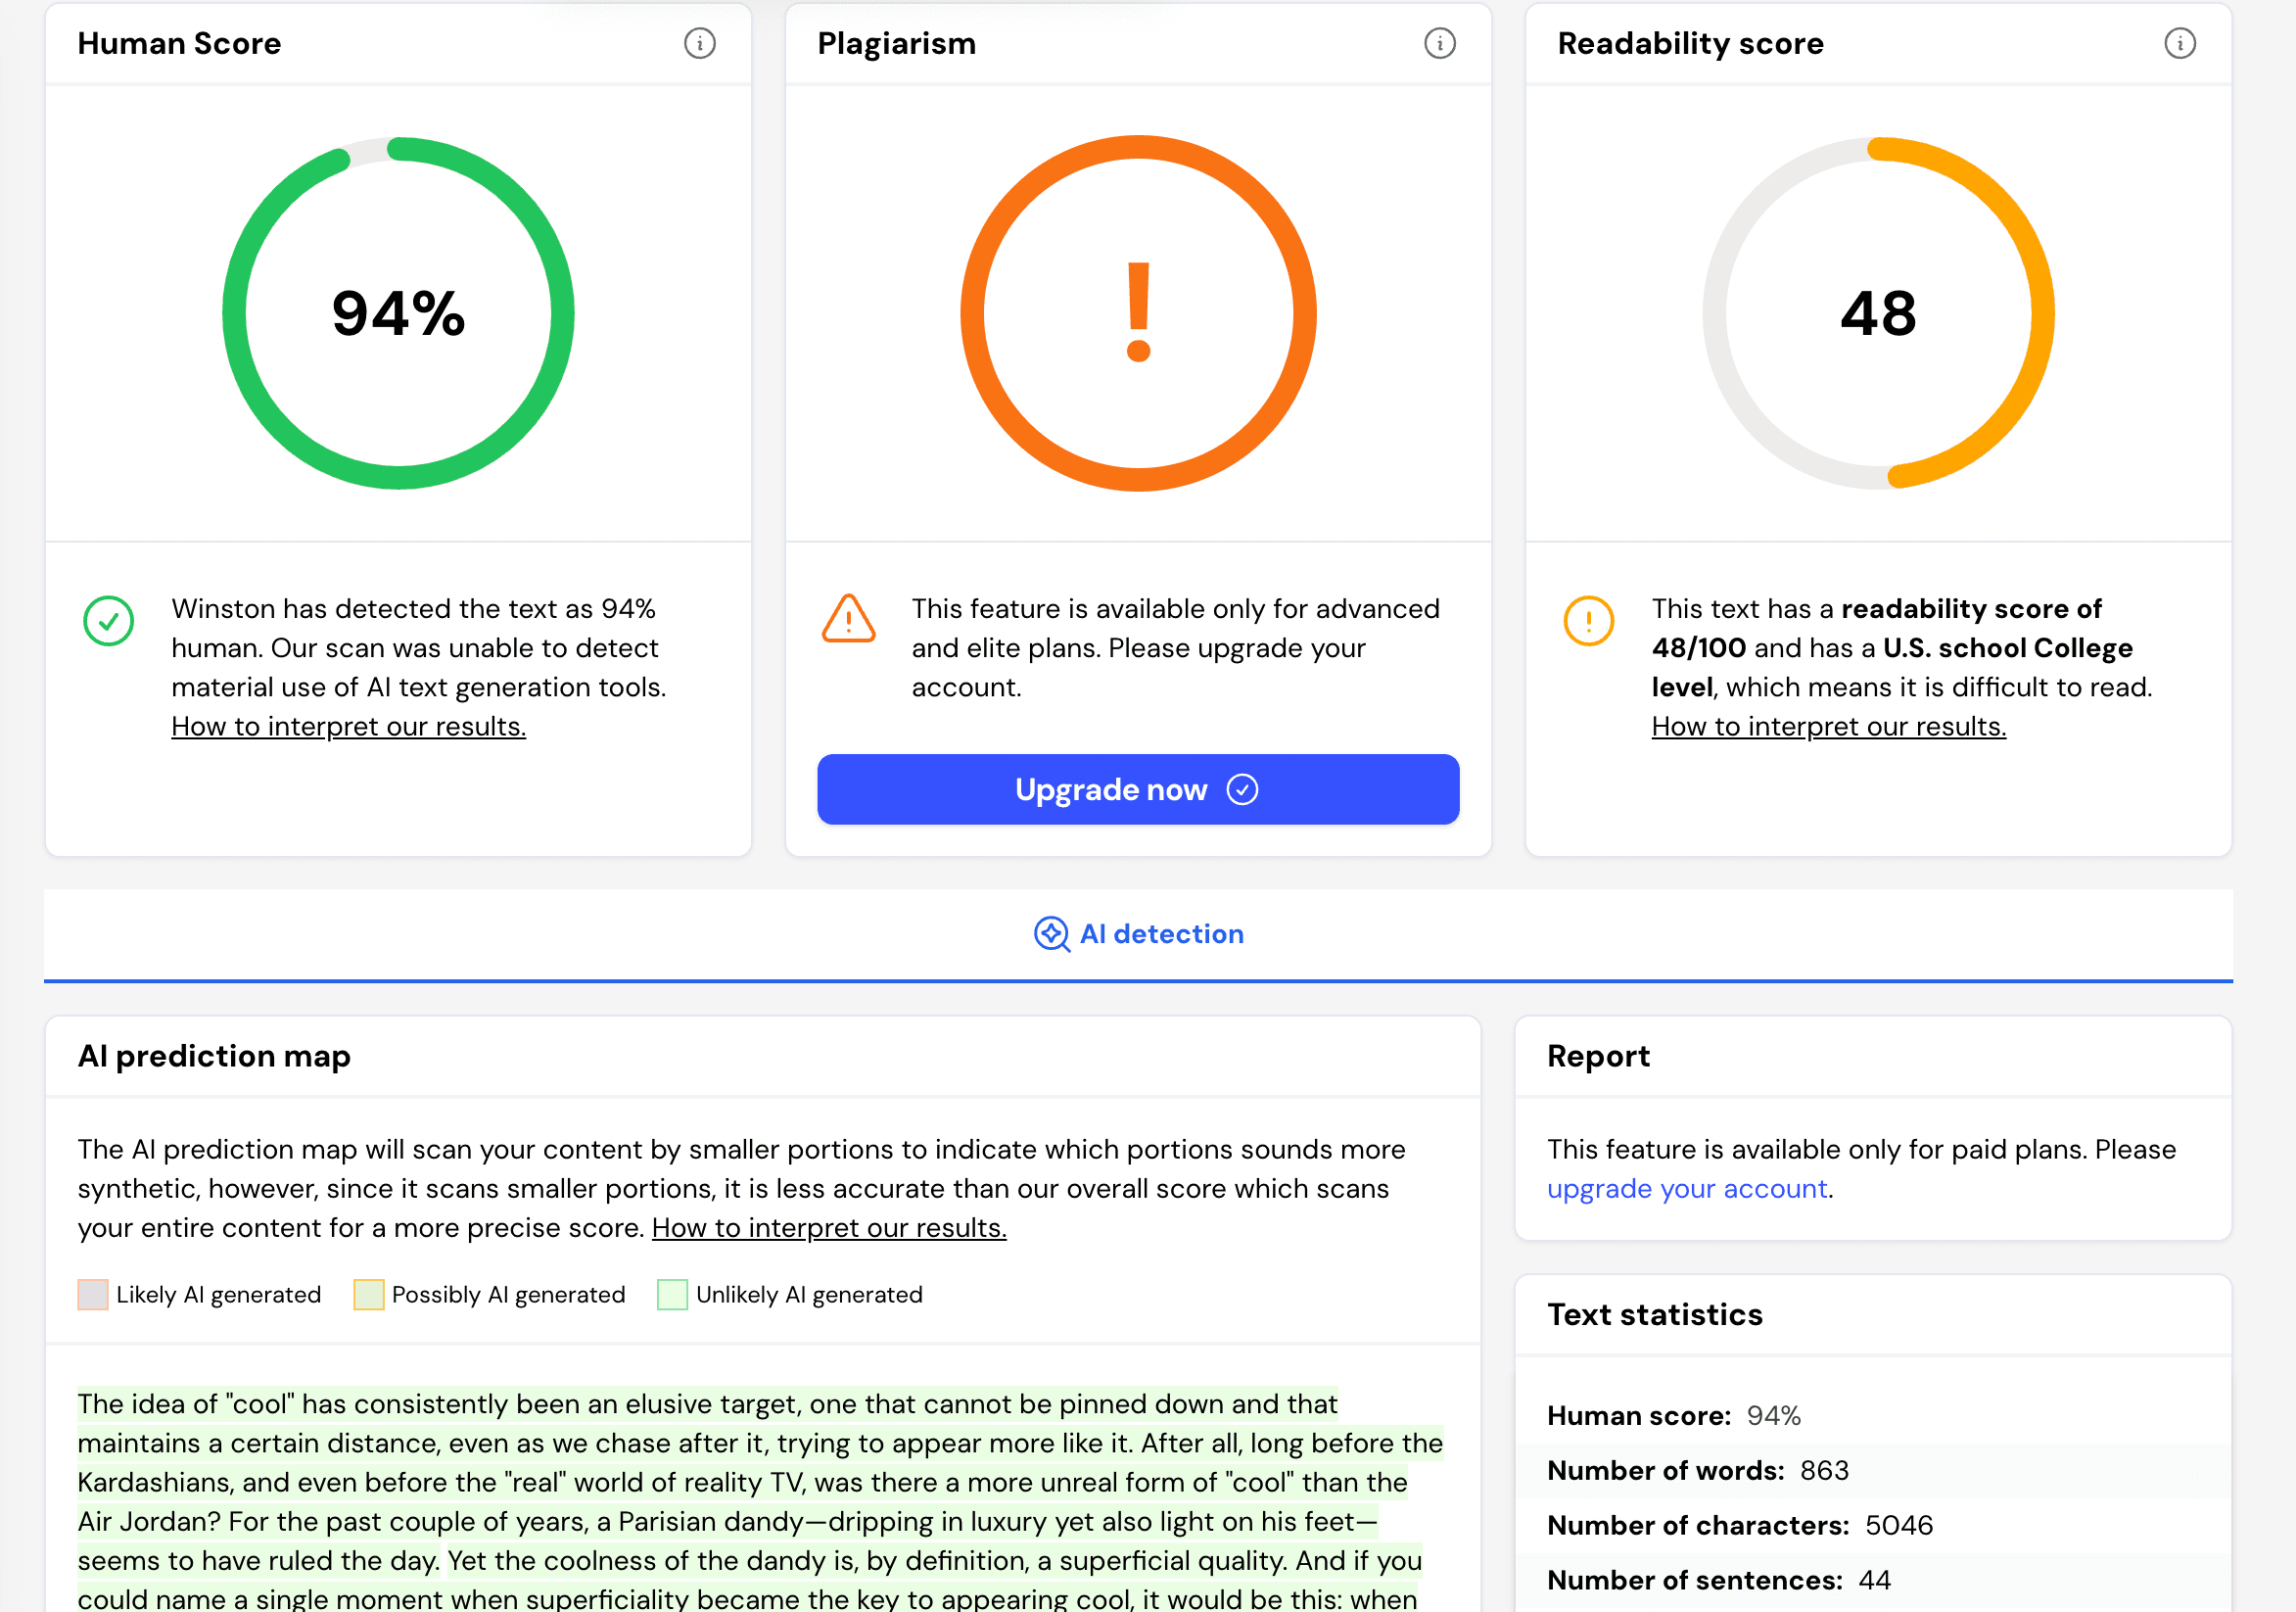Click the readability score 48 gauge
2296x1612 pixels.
[x=1878, y=313]
